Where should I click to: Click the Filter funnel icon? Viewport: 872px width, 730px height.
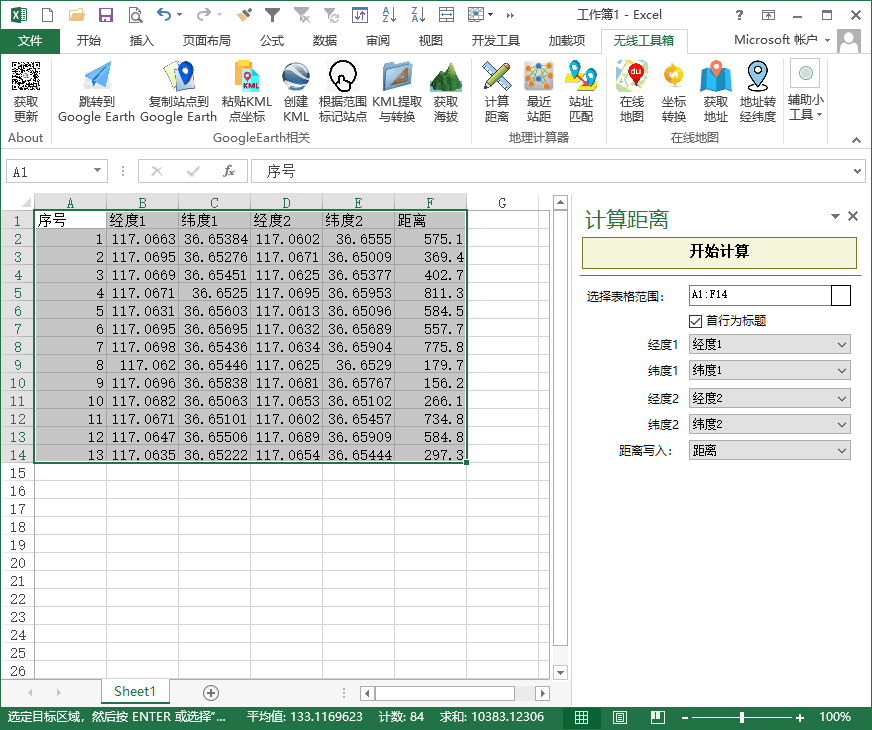coord(272,15)
